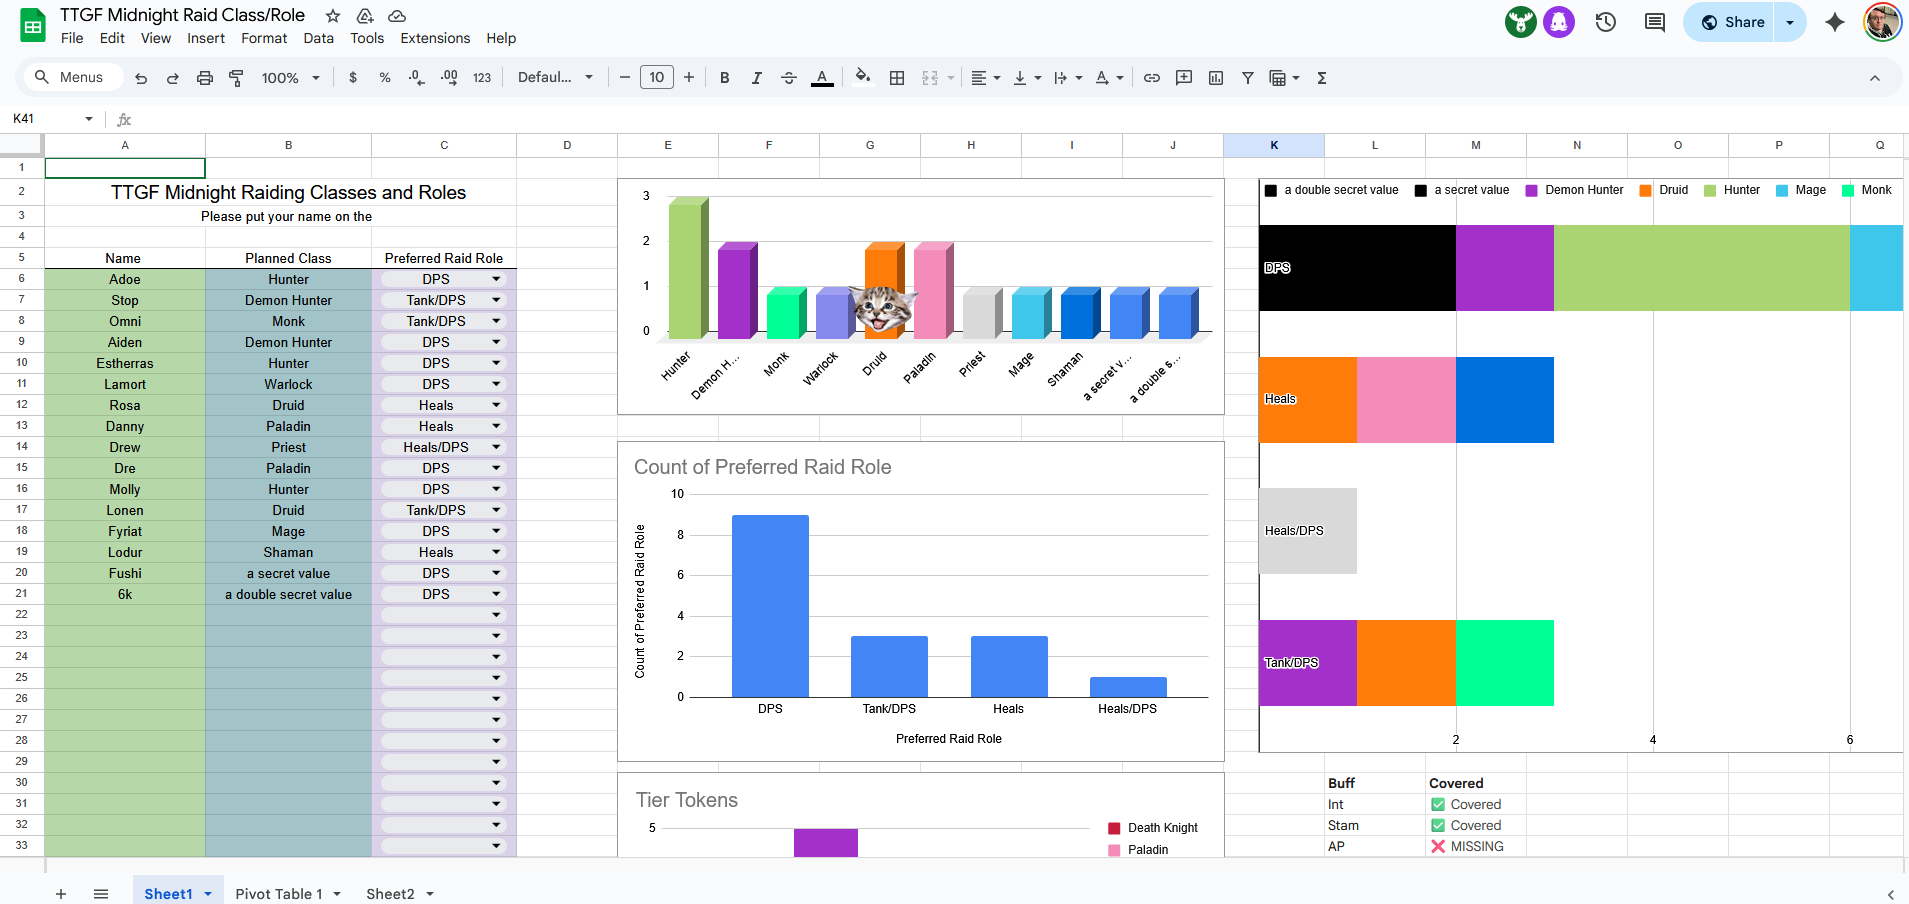Click the Share button
Viewport: 1909px width, 904px height.
(x=1732, y=22)
